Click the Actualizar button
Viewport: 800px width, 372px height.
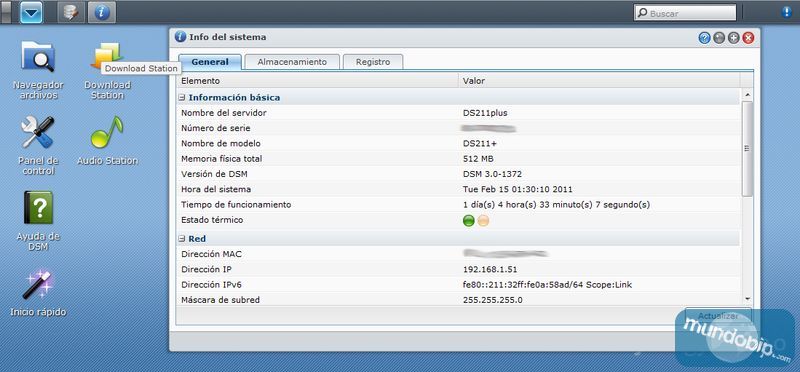click(x=718, y=316)
